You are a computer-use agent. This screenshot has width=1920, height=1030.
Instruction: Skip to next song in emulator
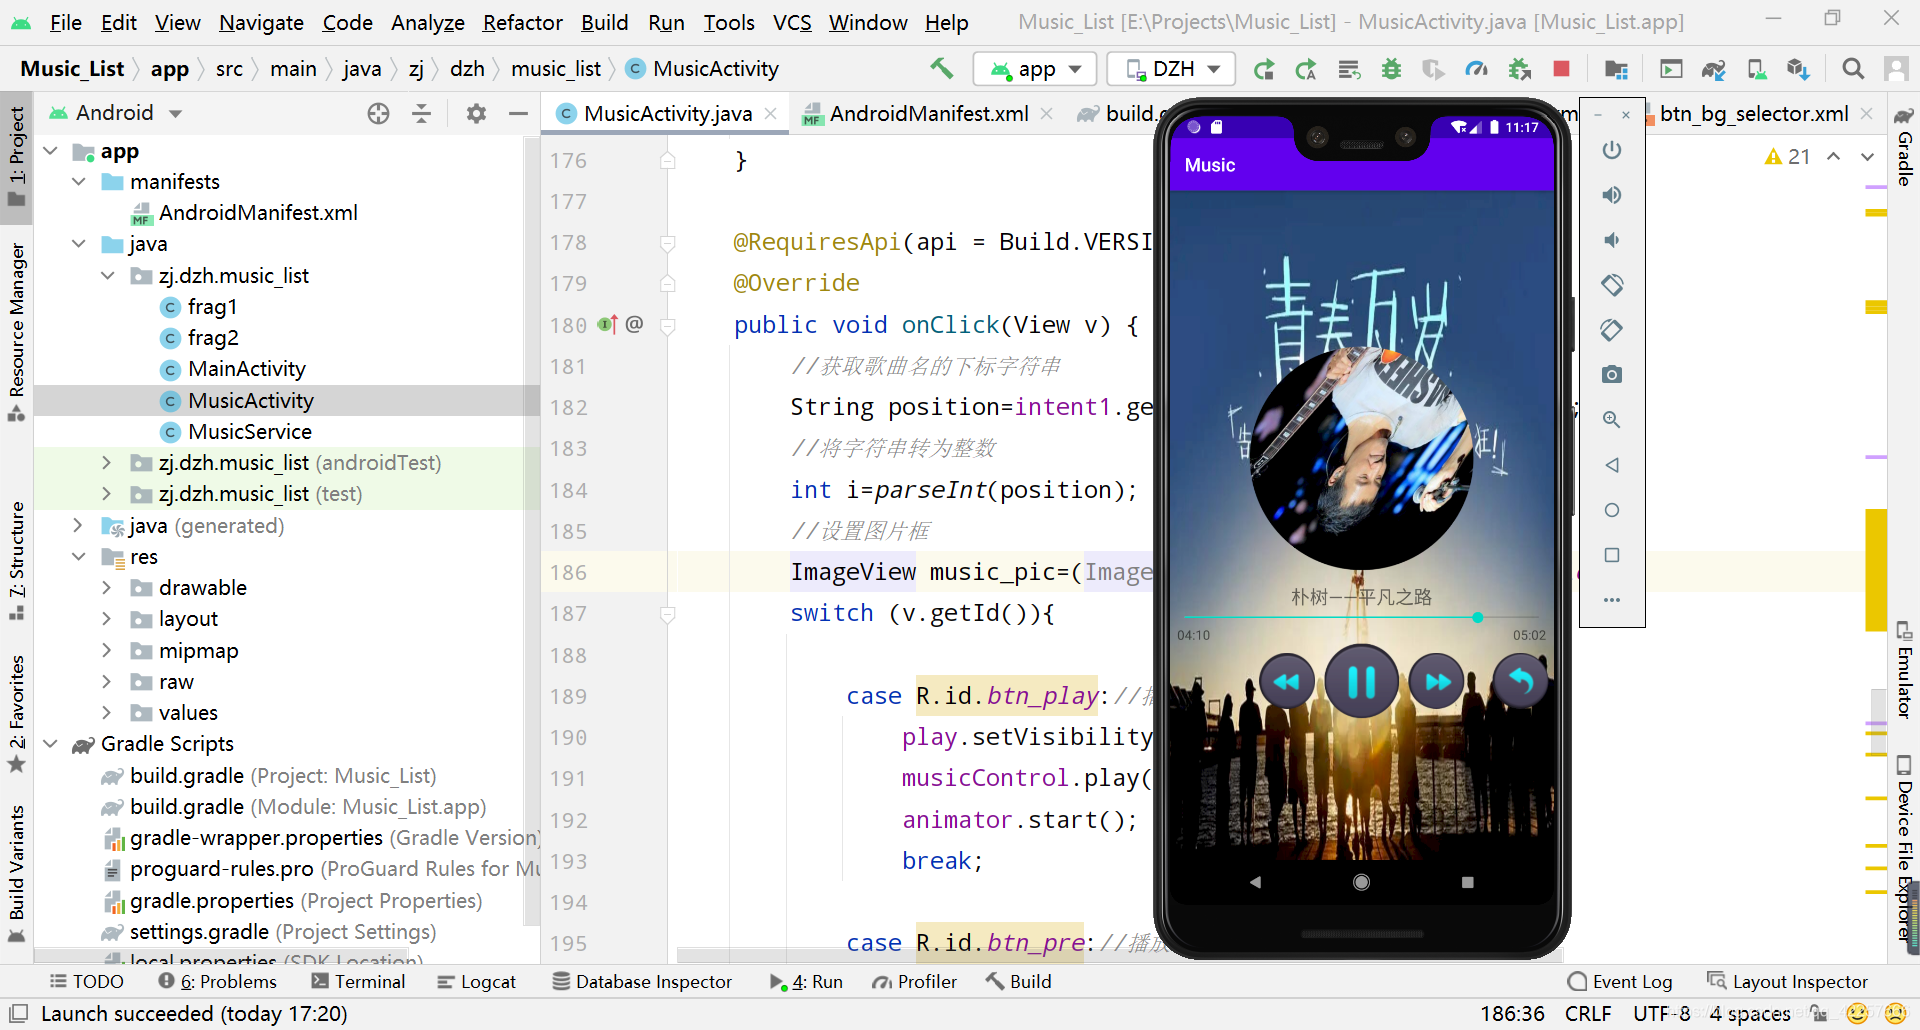point(1437,682)
